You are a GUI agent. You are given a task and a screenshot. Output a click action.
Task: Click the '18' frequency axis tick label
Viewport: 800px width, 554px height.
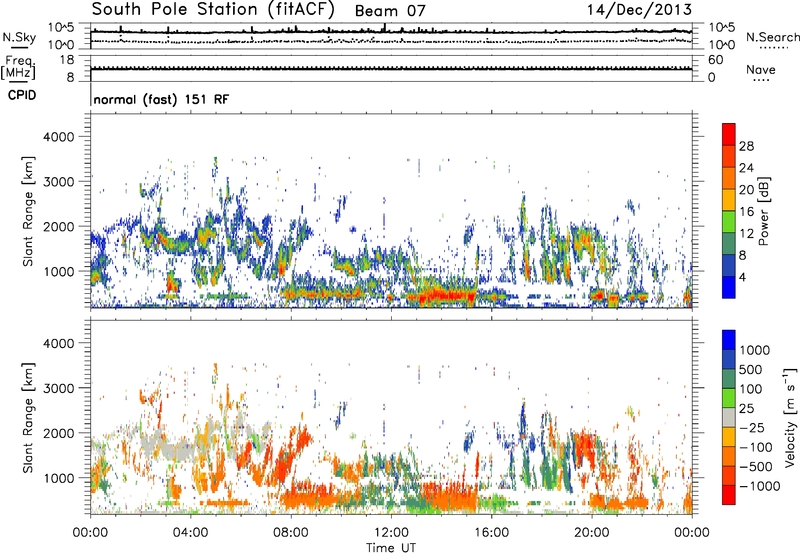click(66, 60)
